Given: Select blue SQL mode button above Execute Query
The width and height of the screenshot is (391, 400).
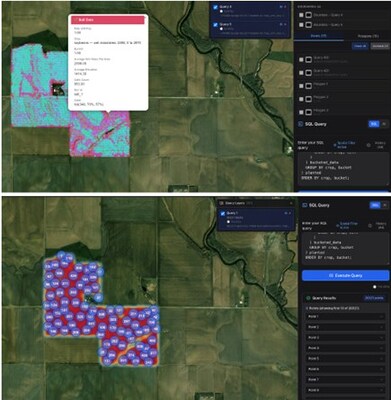Looking at the screenshot, I should tap(375, 205).
